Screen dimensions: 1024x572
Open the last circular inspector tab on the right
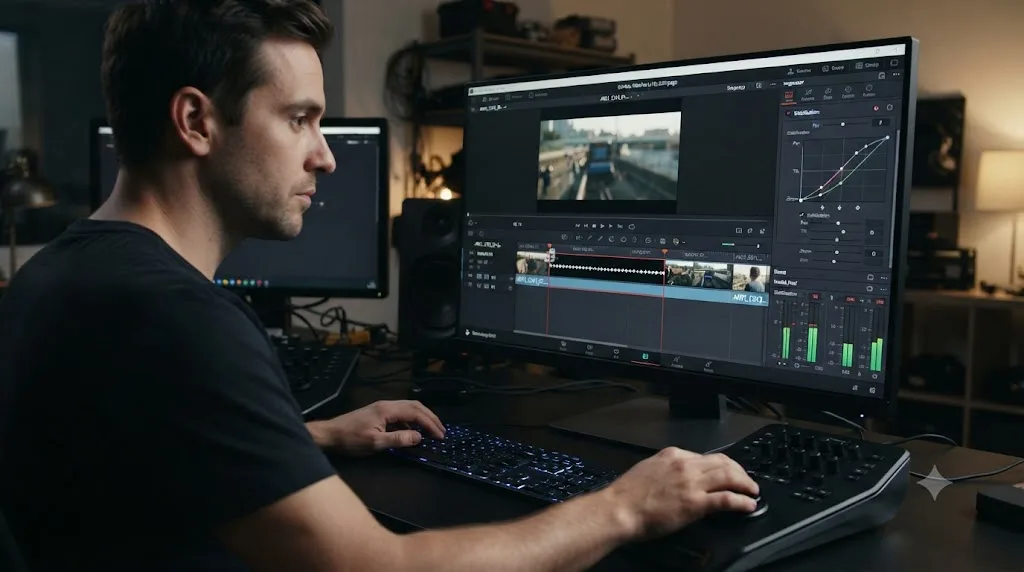coord(869,89)
